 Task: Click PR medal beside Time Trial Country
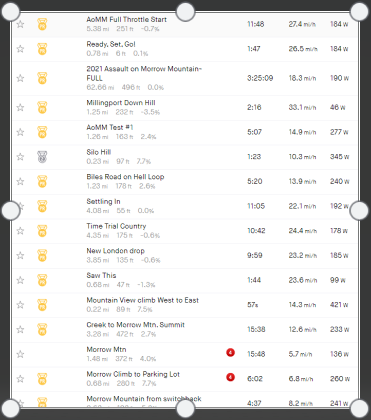(x=42, y=231)
